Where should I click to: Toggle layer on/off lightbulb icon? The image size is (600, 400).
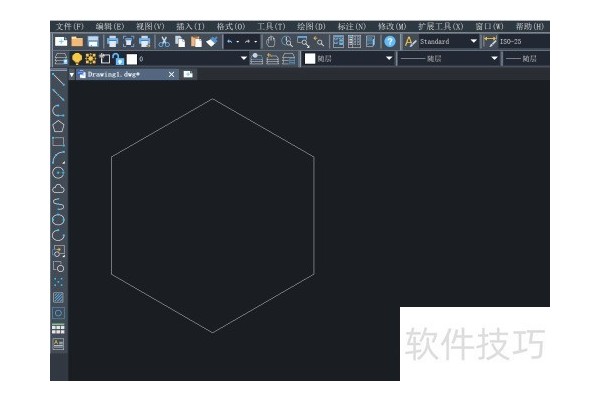(77, 59)
